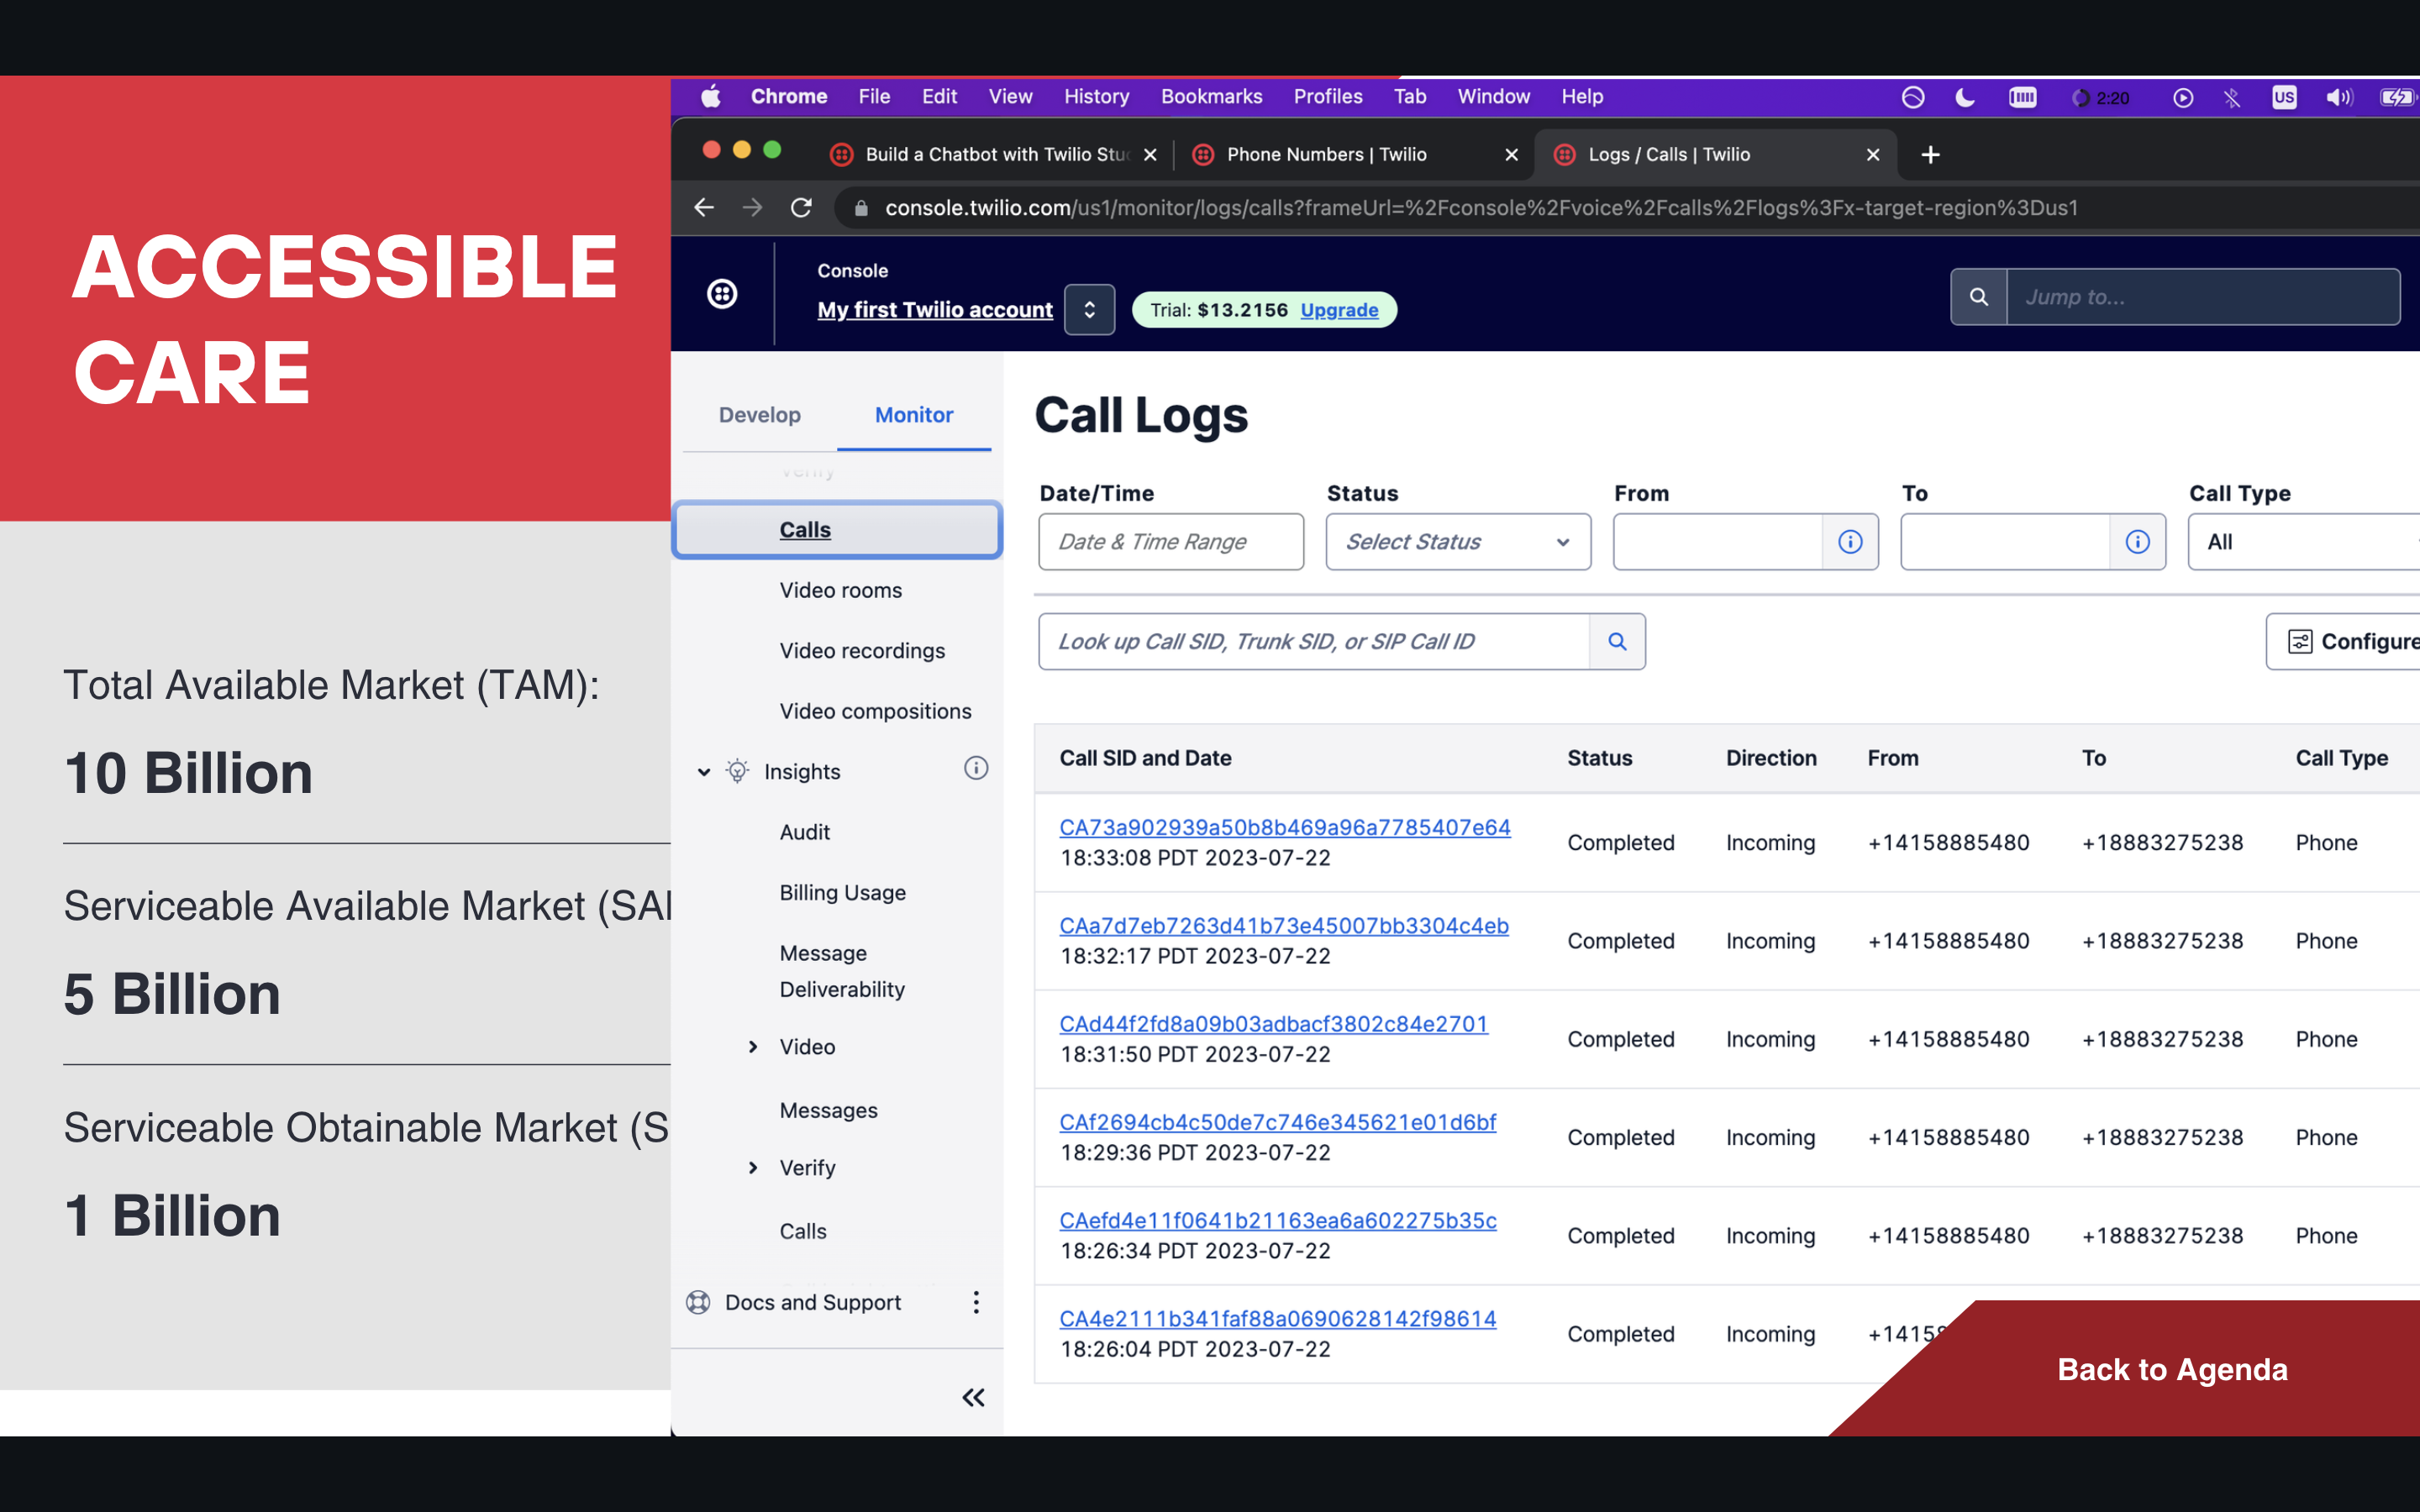The height and width of the screenshot is (1512, 2420).
Task: Open Docs and Support three-dot menu
Action: pos(976,1302)
